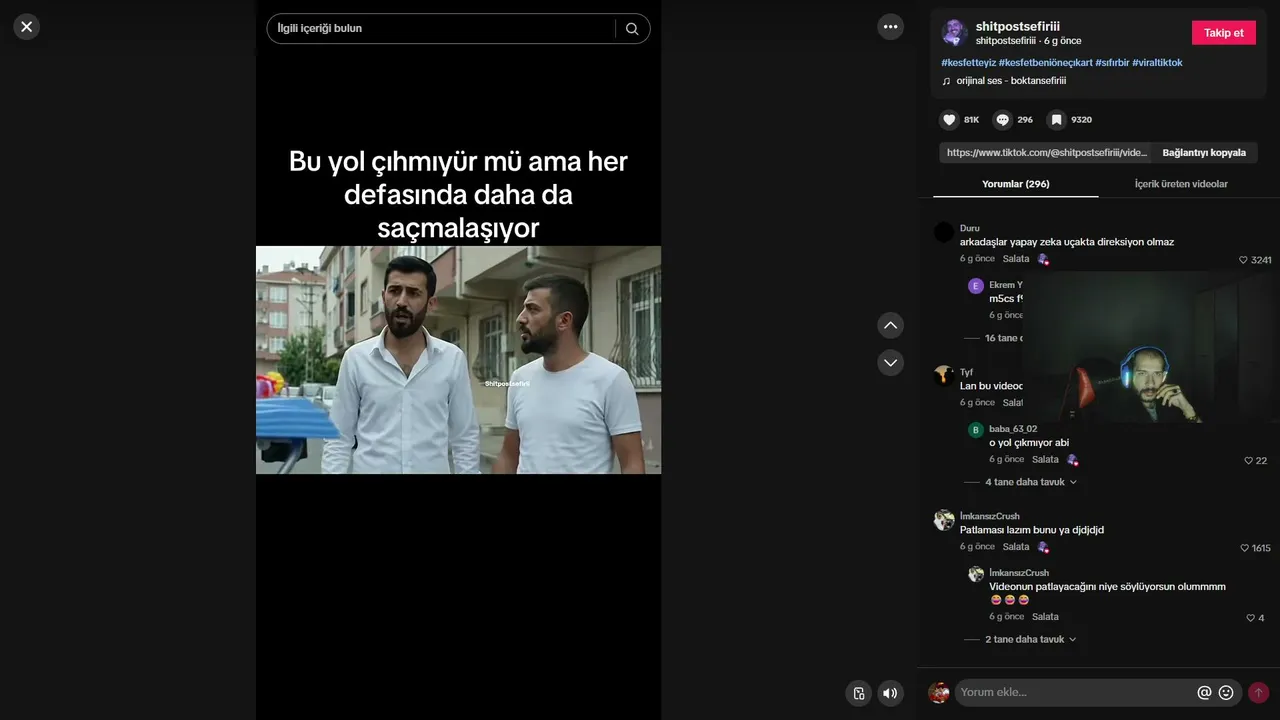Insert a mention with @ icon

pos(1204,692)
